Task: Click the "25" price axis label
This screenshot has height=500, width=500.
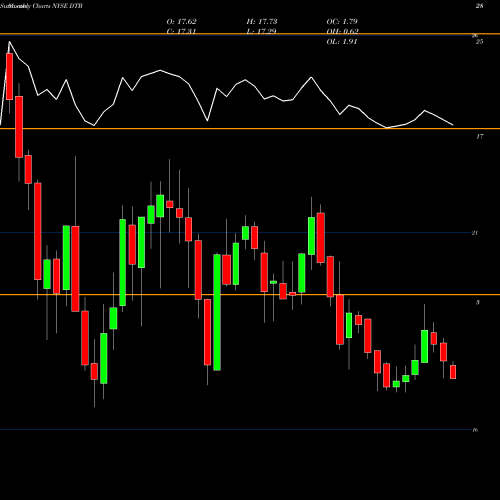Action: click(479, 42)
